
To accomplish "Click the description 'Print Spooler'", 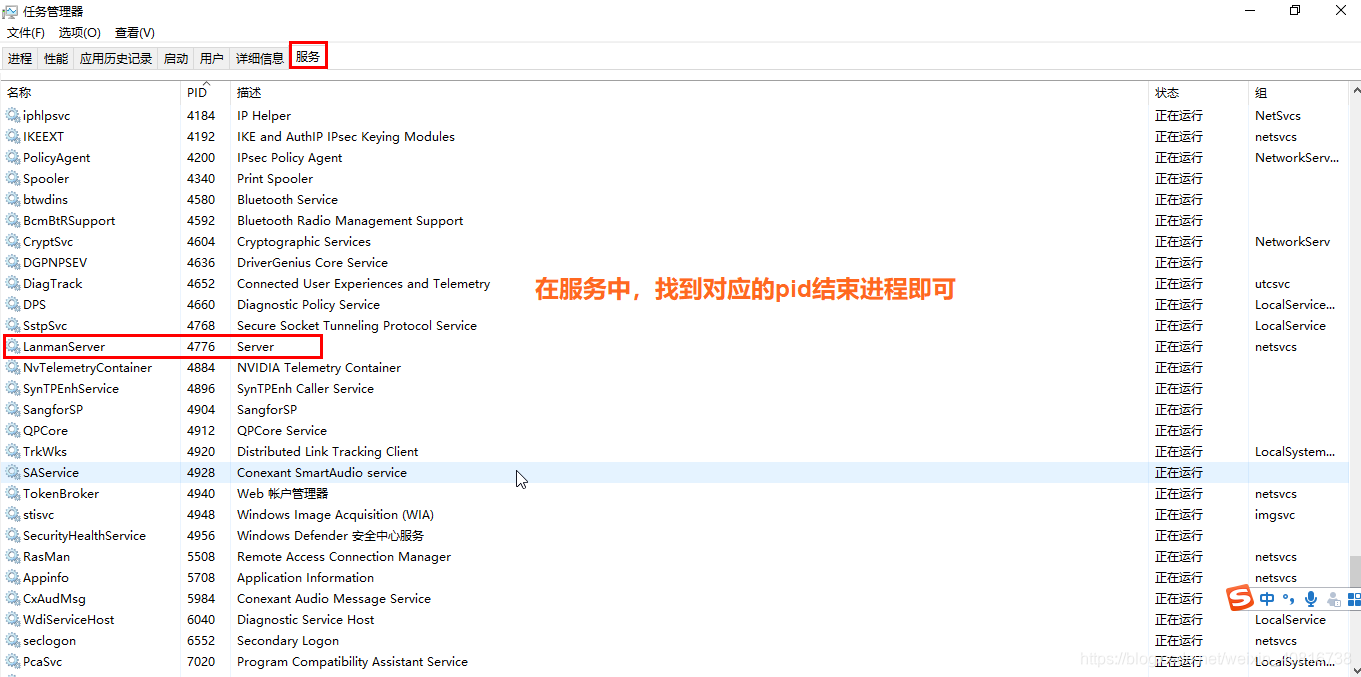I will click(x=275, y=179).
